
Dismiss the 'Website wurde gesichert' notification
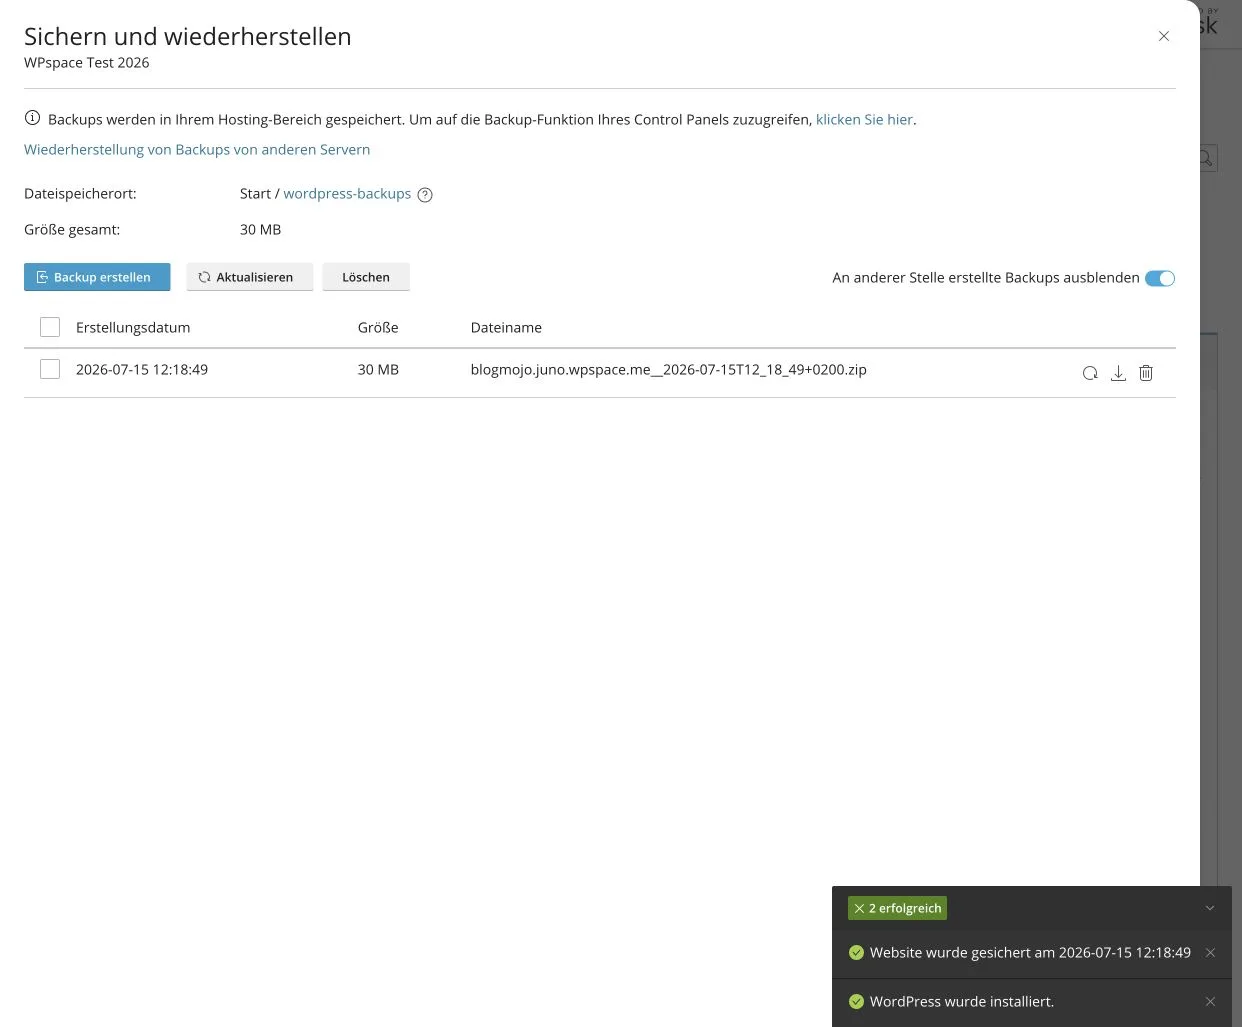[1210, 953]
